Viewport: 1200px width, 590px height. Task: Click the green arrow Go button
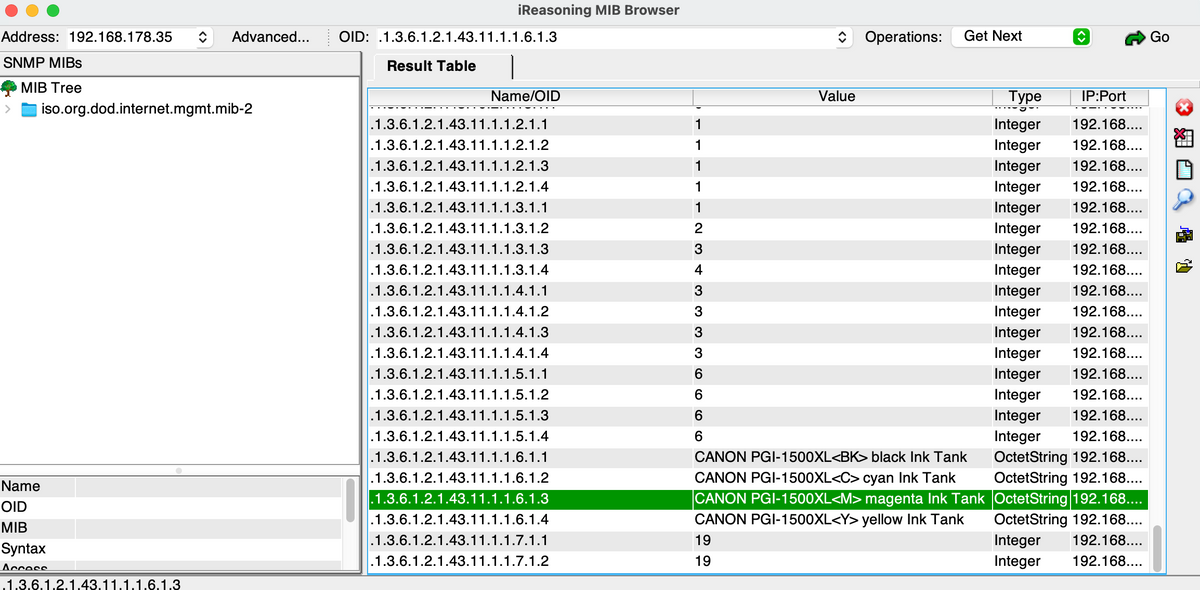(x=1147, y=37)
